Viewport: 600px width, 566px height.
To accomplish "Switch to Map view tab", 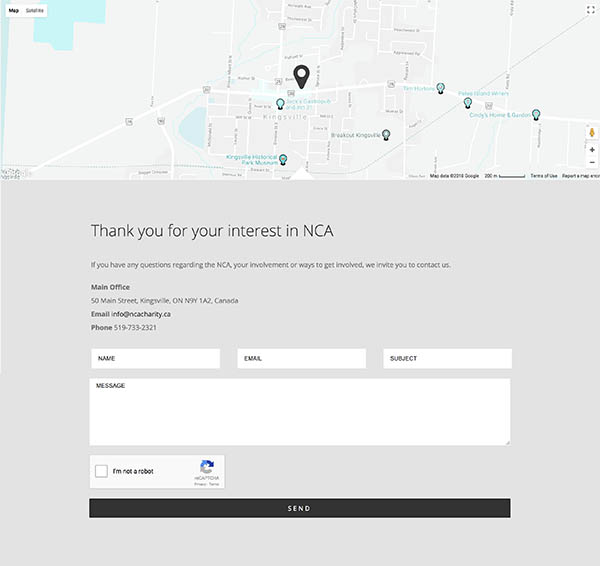I will 13,10.
